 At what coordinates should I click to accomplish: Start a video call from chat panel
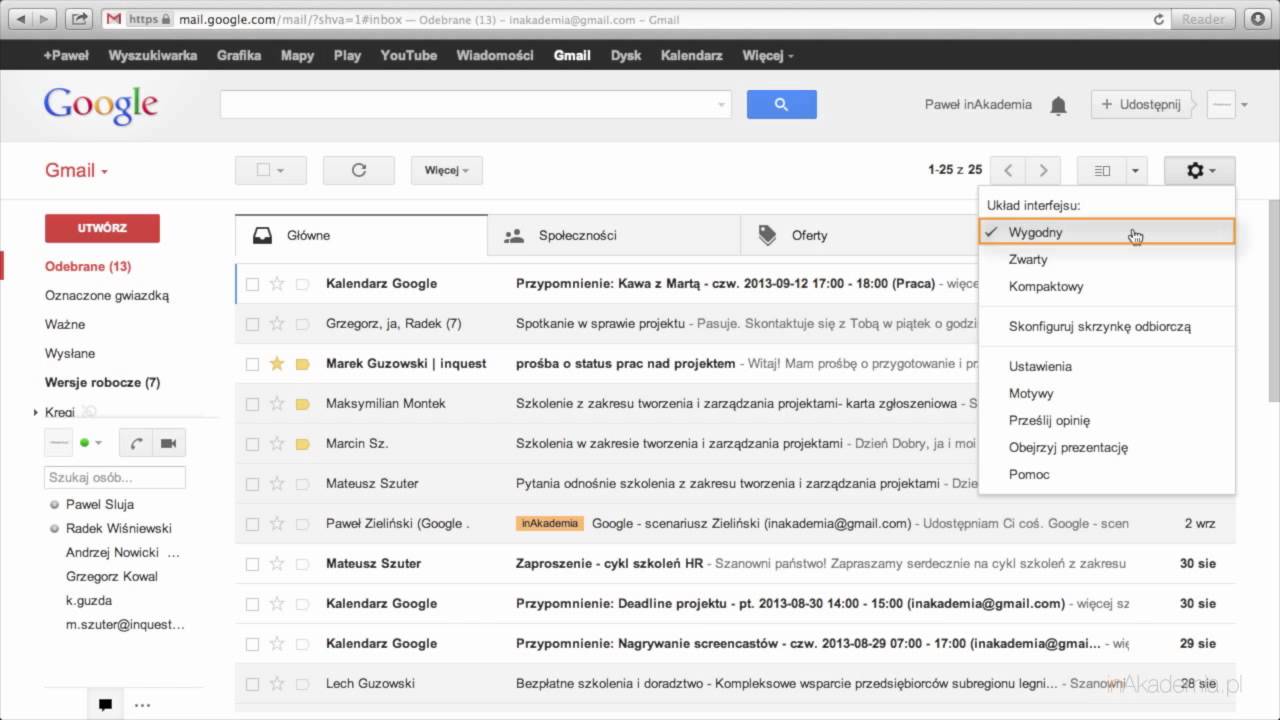(x=169, y=443)
